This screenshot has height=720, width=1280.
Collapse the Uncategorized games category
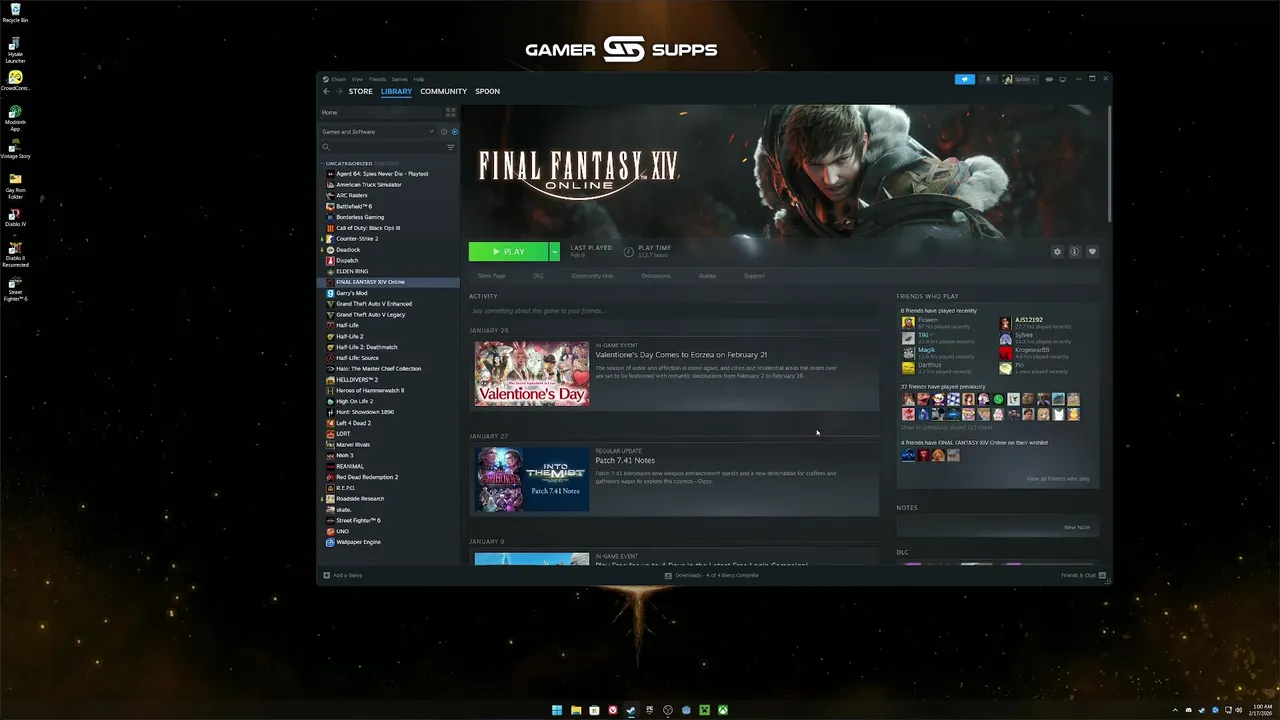323,163
